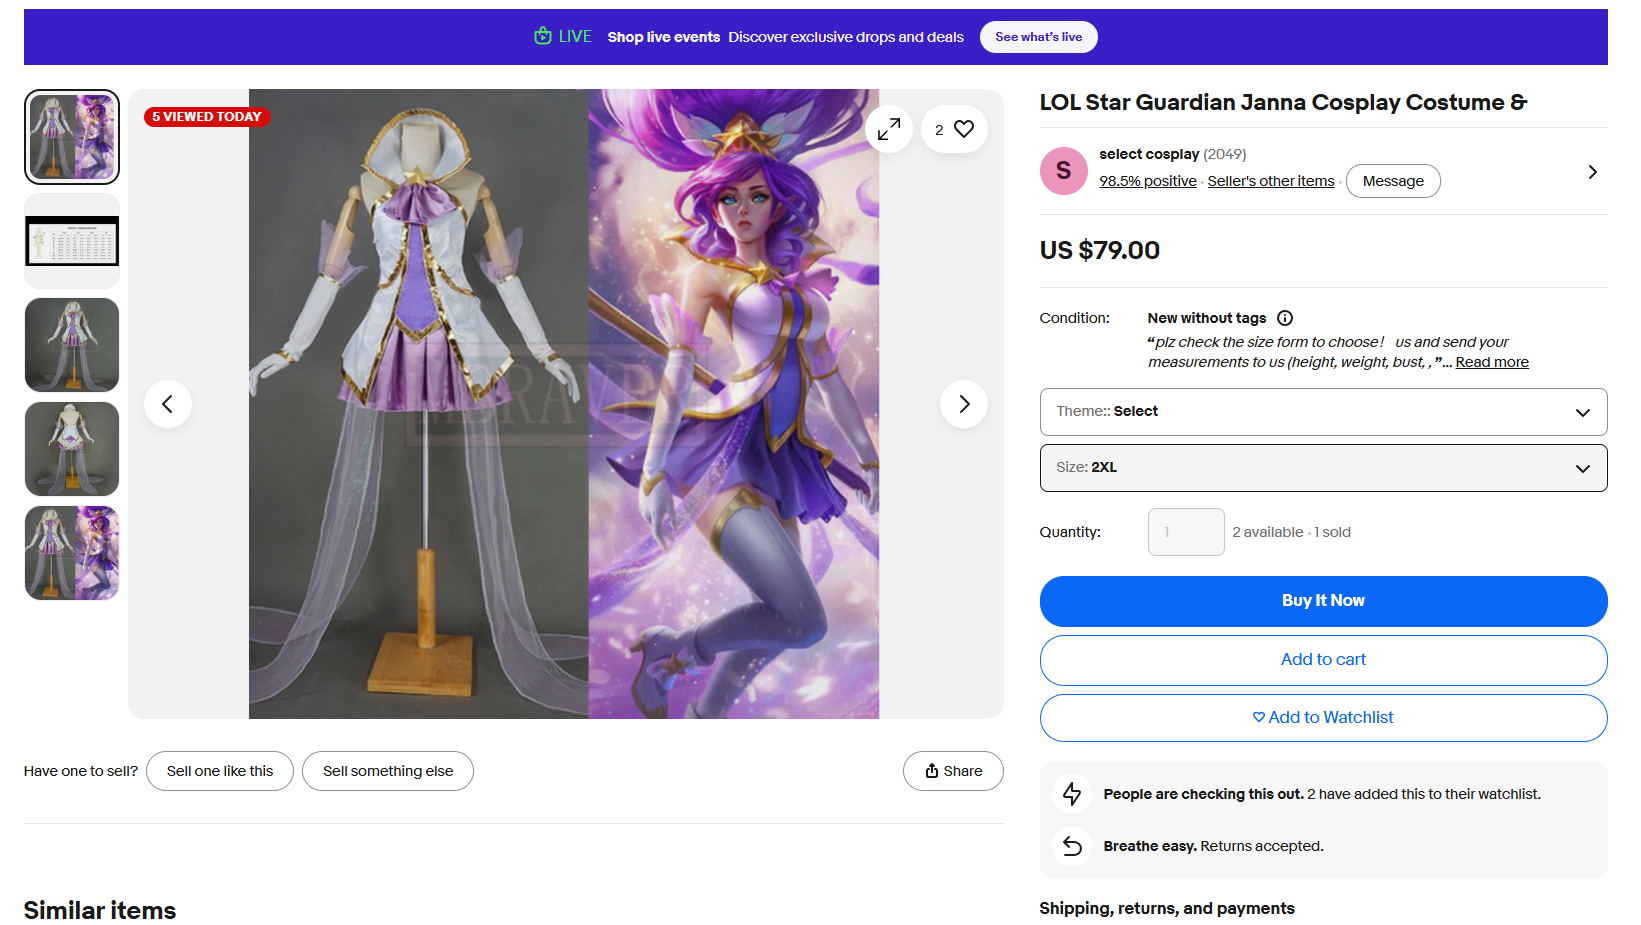Click 'New without tags' condition text
The height and width of the screenshot is (925, 1641).
pos(1207,318)
